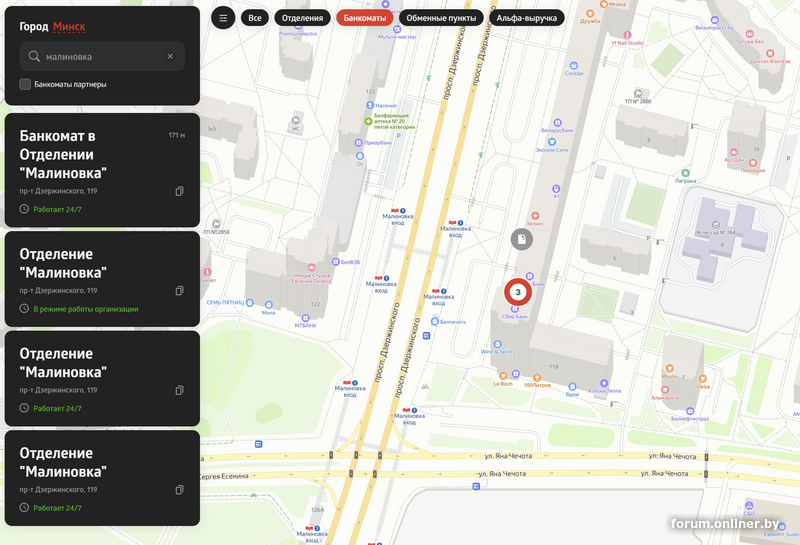Click the Соседи supermarket marker
Image resolution: width=800 pixels, height=545 pixels.
click(x=573, y=65)
